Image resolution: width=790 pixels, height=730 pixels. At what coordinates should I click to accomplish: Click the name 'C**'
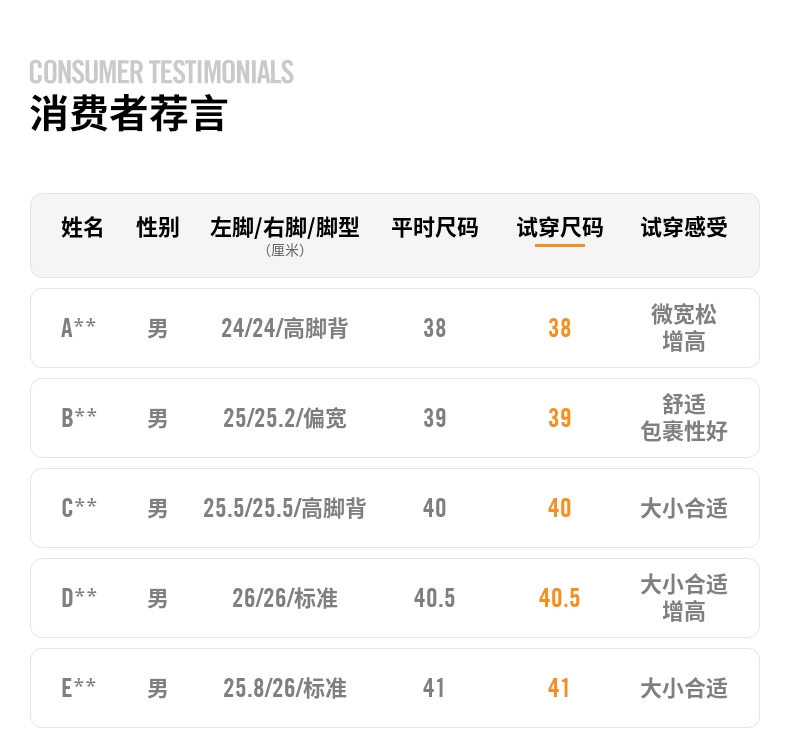(79, 508)
